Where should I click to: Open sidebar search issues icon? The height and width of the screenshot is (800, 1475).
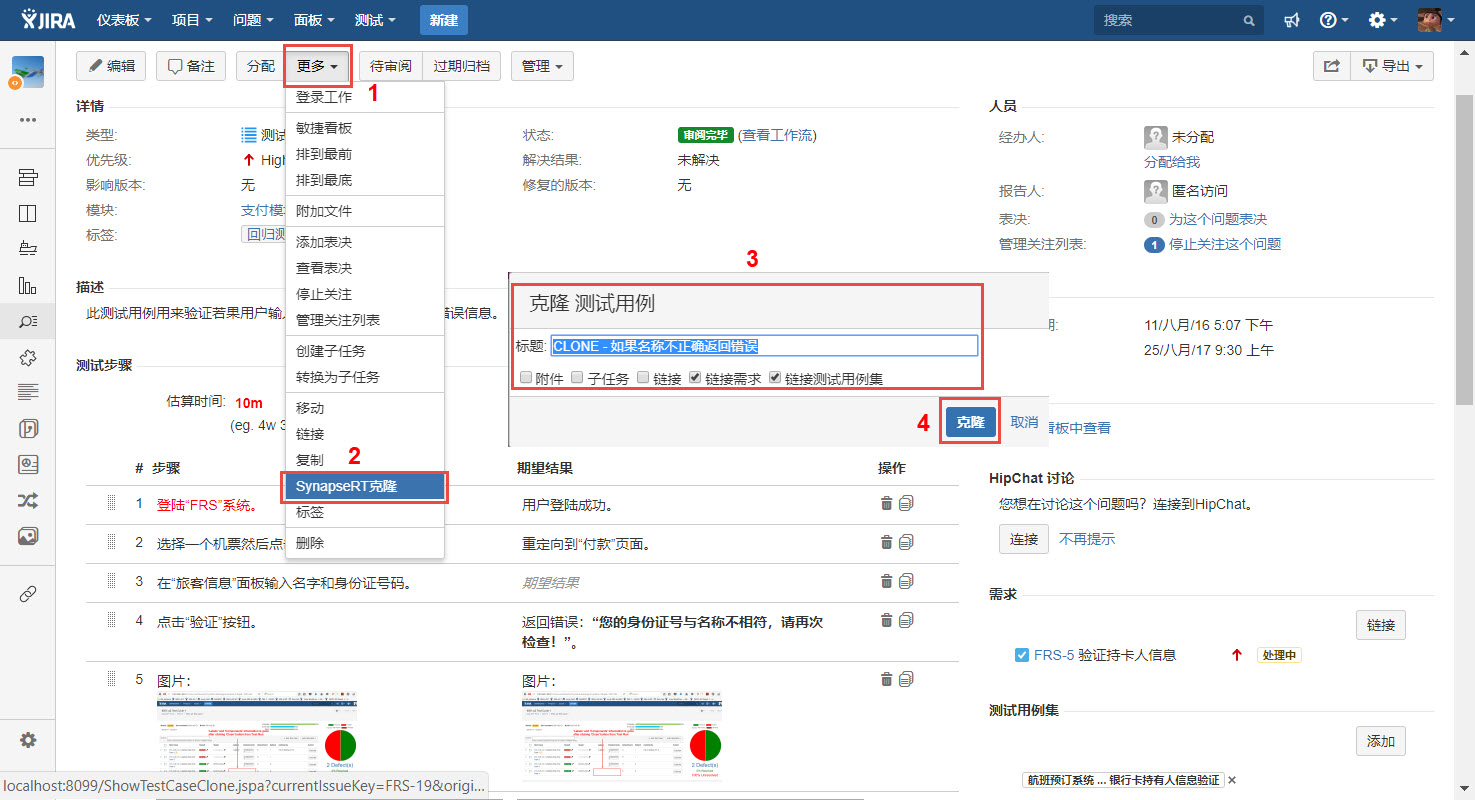[28, 321]
